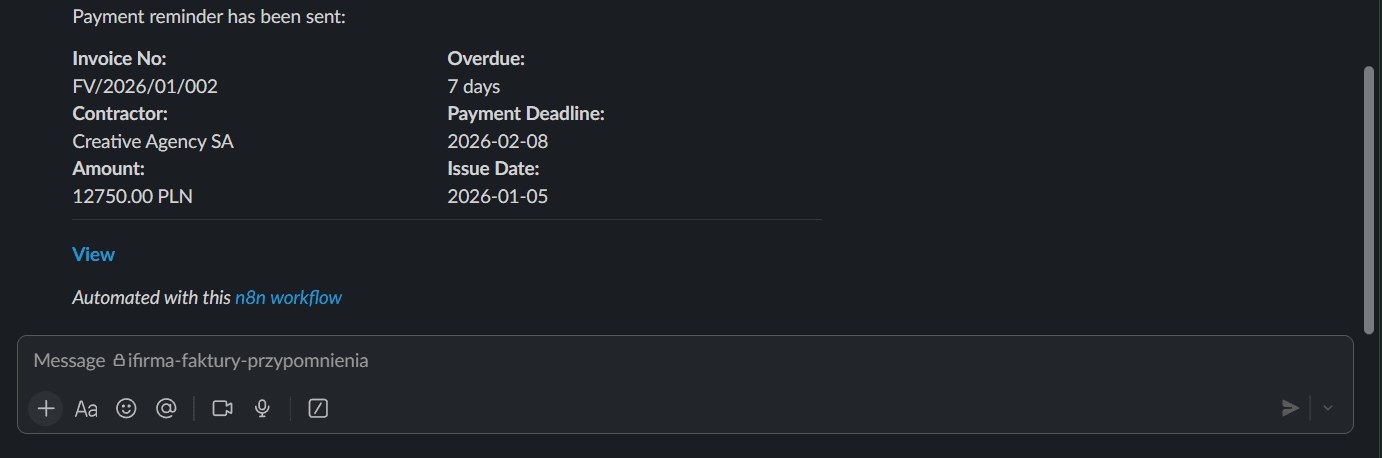This screenshot has height=458, width=1382.
Task: Record a video clip
Action: (x=222, y=408)
